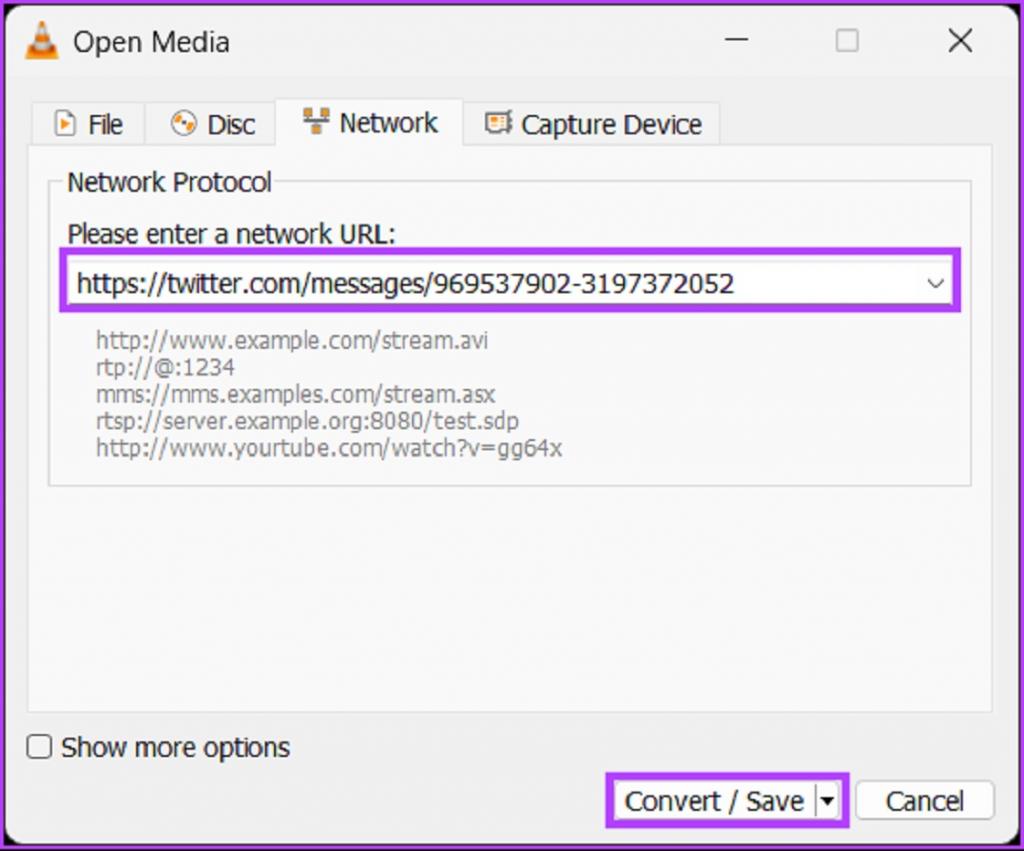This screenshot has height=851, width=1024.
Task: Click the VLC cone icon in title bar
Action: tap(42, 41)
